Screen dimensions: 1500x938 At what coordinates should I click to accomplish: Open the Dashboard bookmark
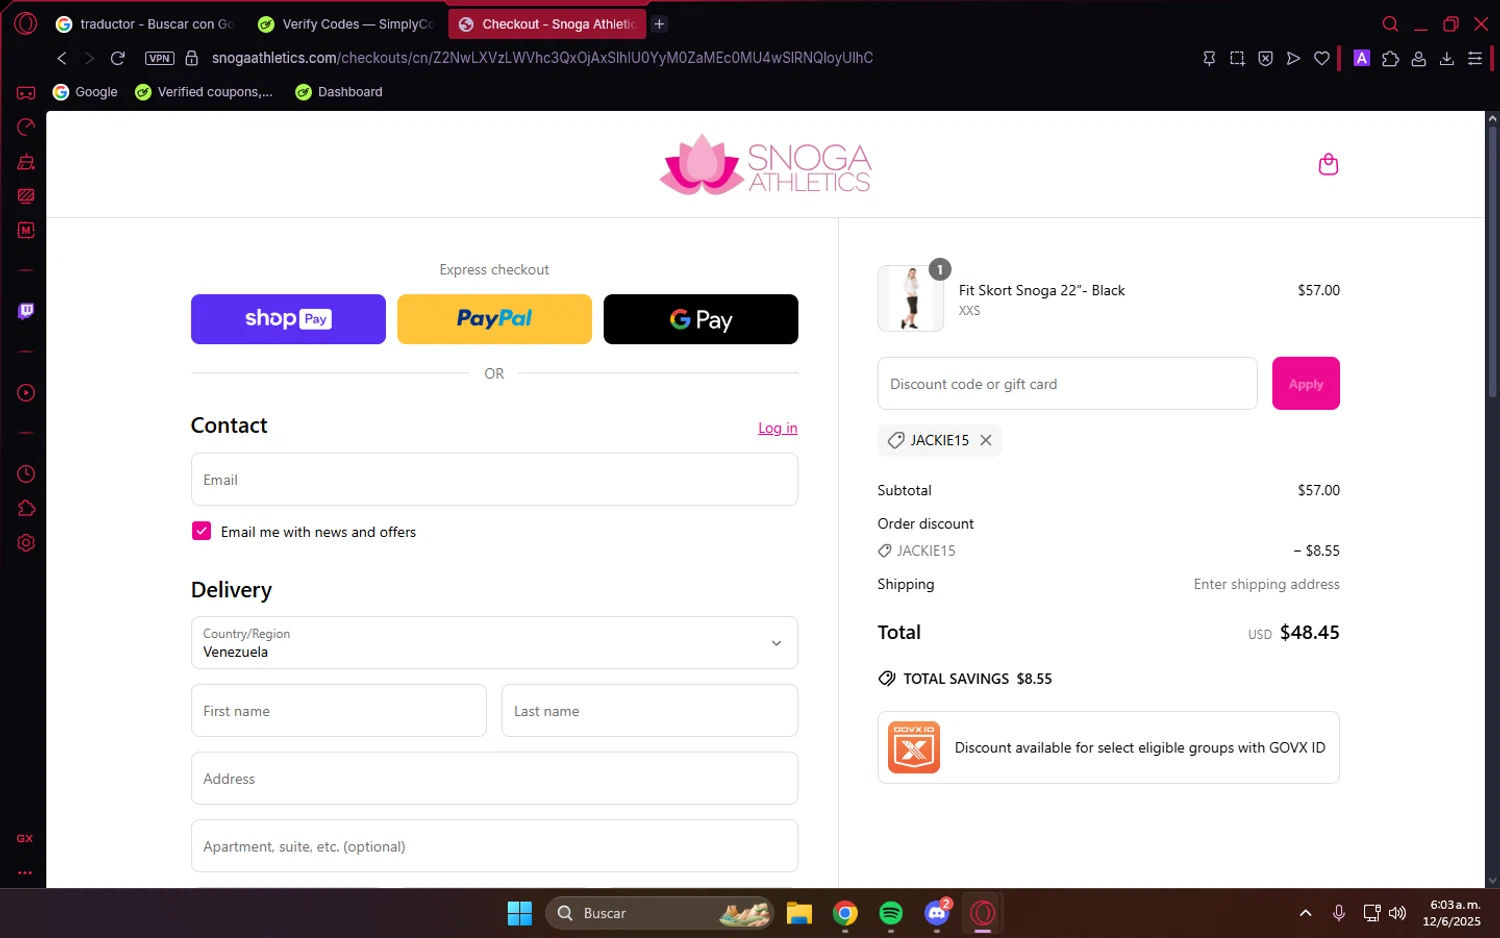tap(339, 92)
